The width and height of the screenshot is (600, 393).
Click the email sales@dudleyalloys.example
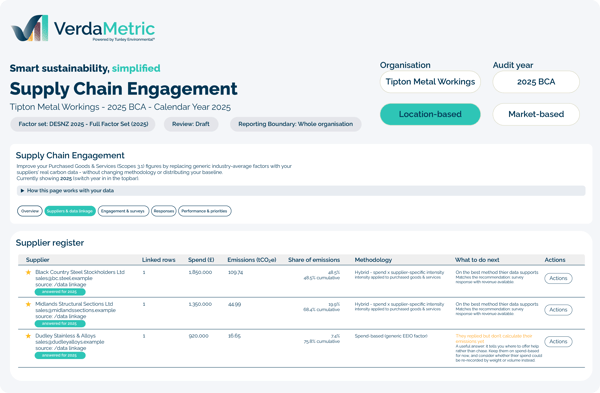pyautogui.click(x=70, y=342)
